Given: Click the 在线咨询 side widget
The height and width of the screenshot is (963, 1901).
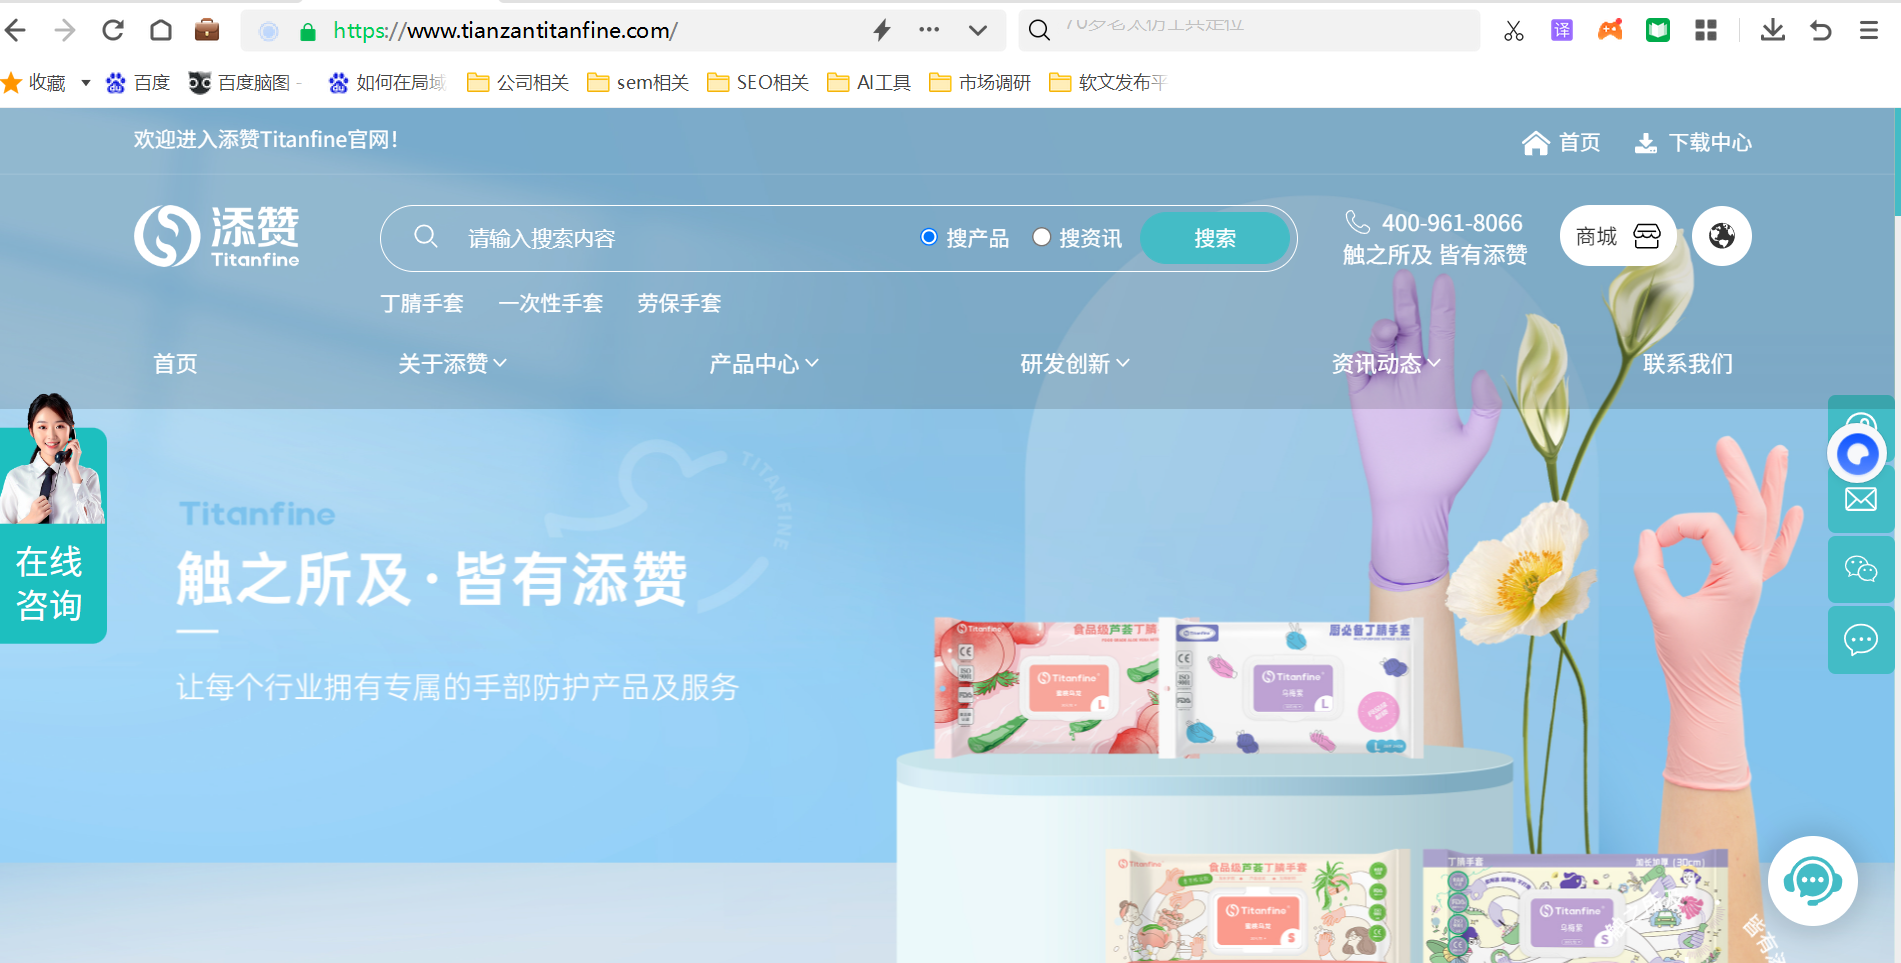Looking at the screenshot, I should pyautogui.click(x=52, y=518).
